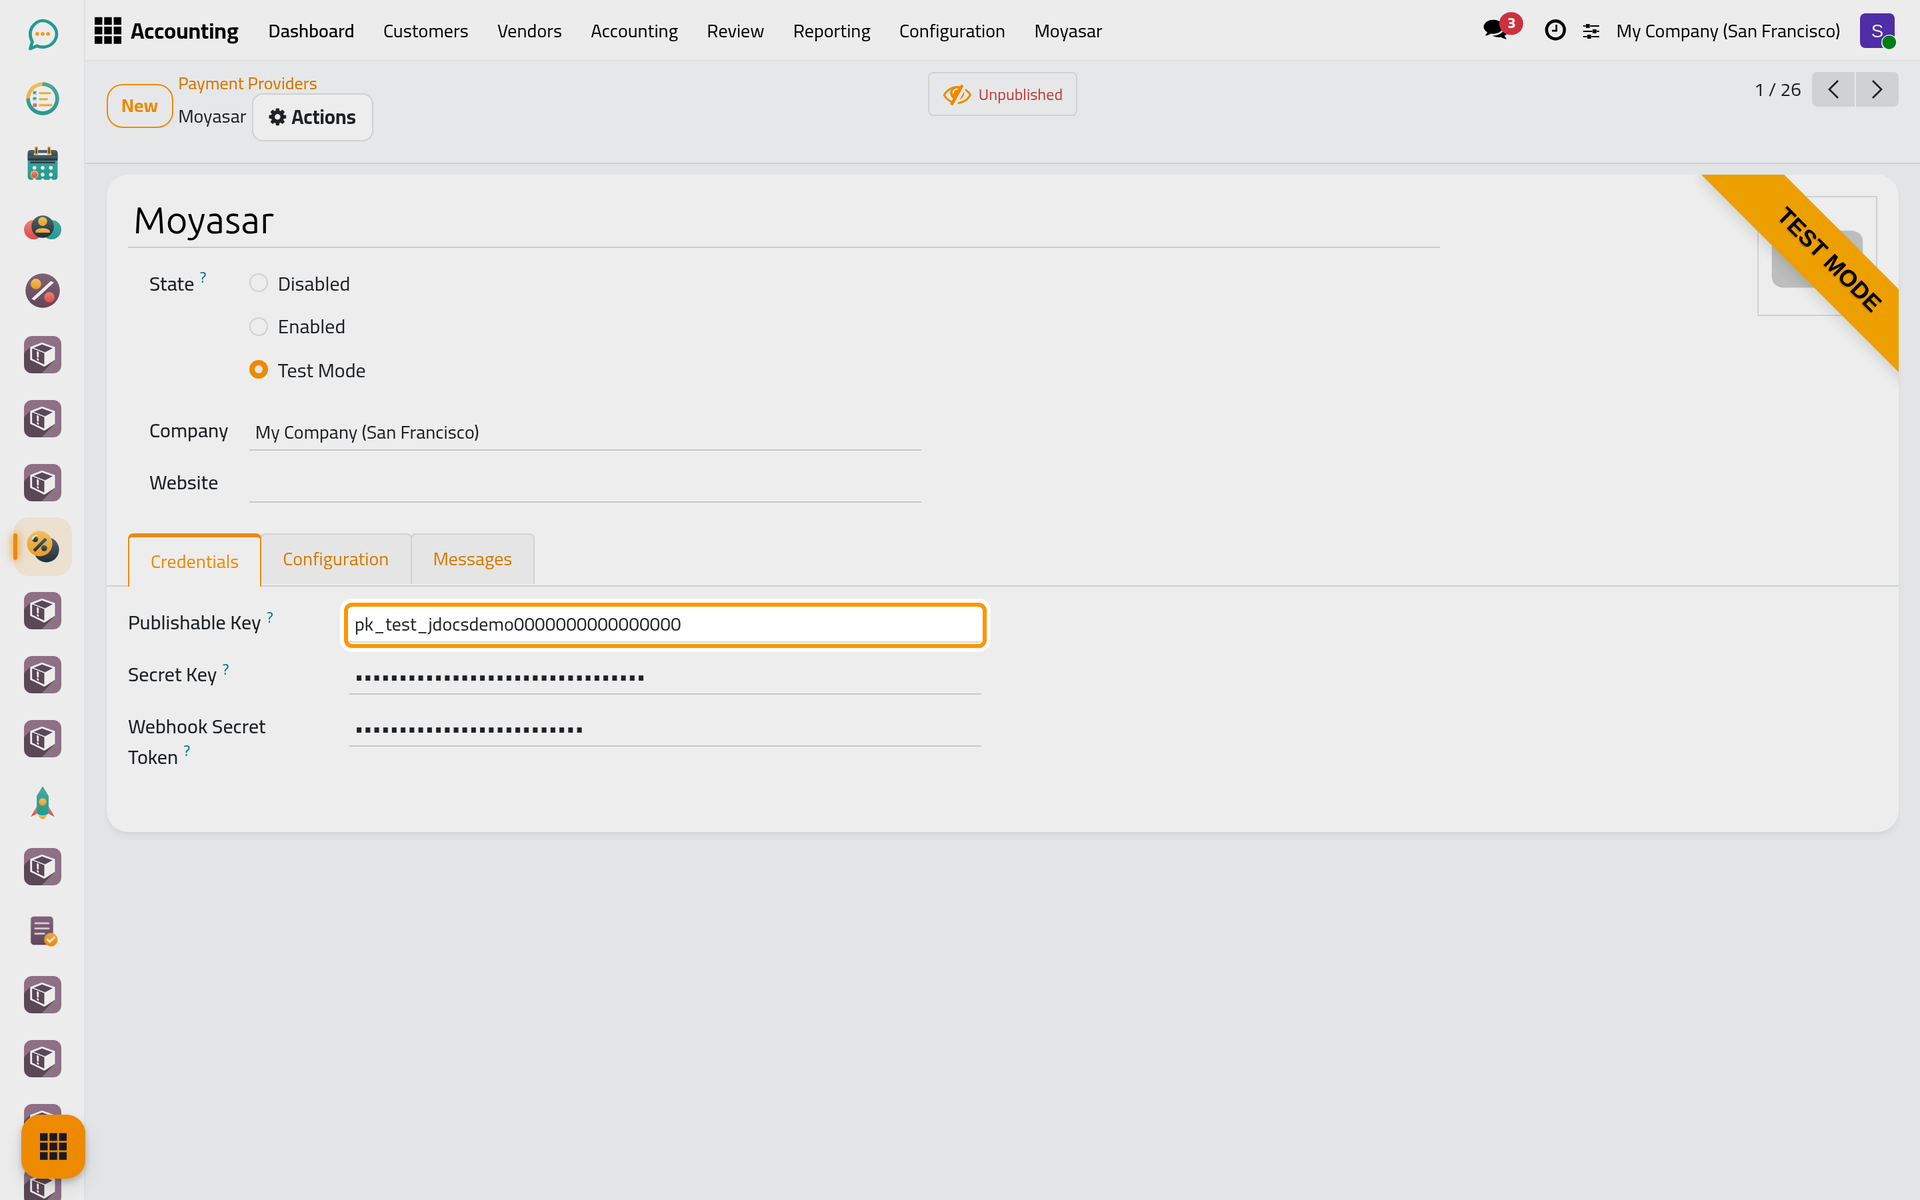Click into the Publishable Key field
This screenshot has height=1200, width=1920.
coord(665,624)
